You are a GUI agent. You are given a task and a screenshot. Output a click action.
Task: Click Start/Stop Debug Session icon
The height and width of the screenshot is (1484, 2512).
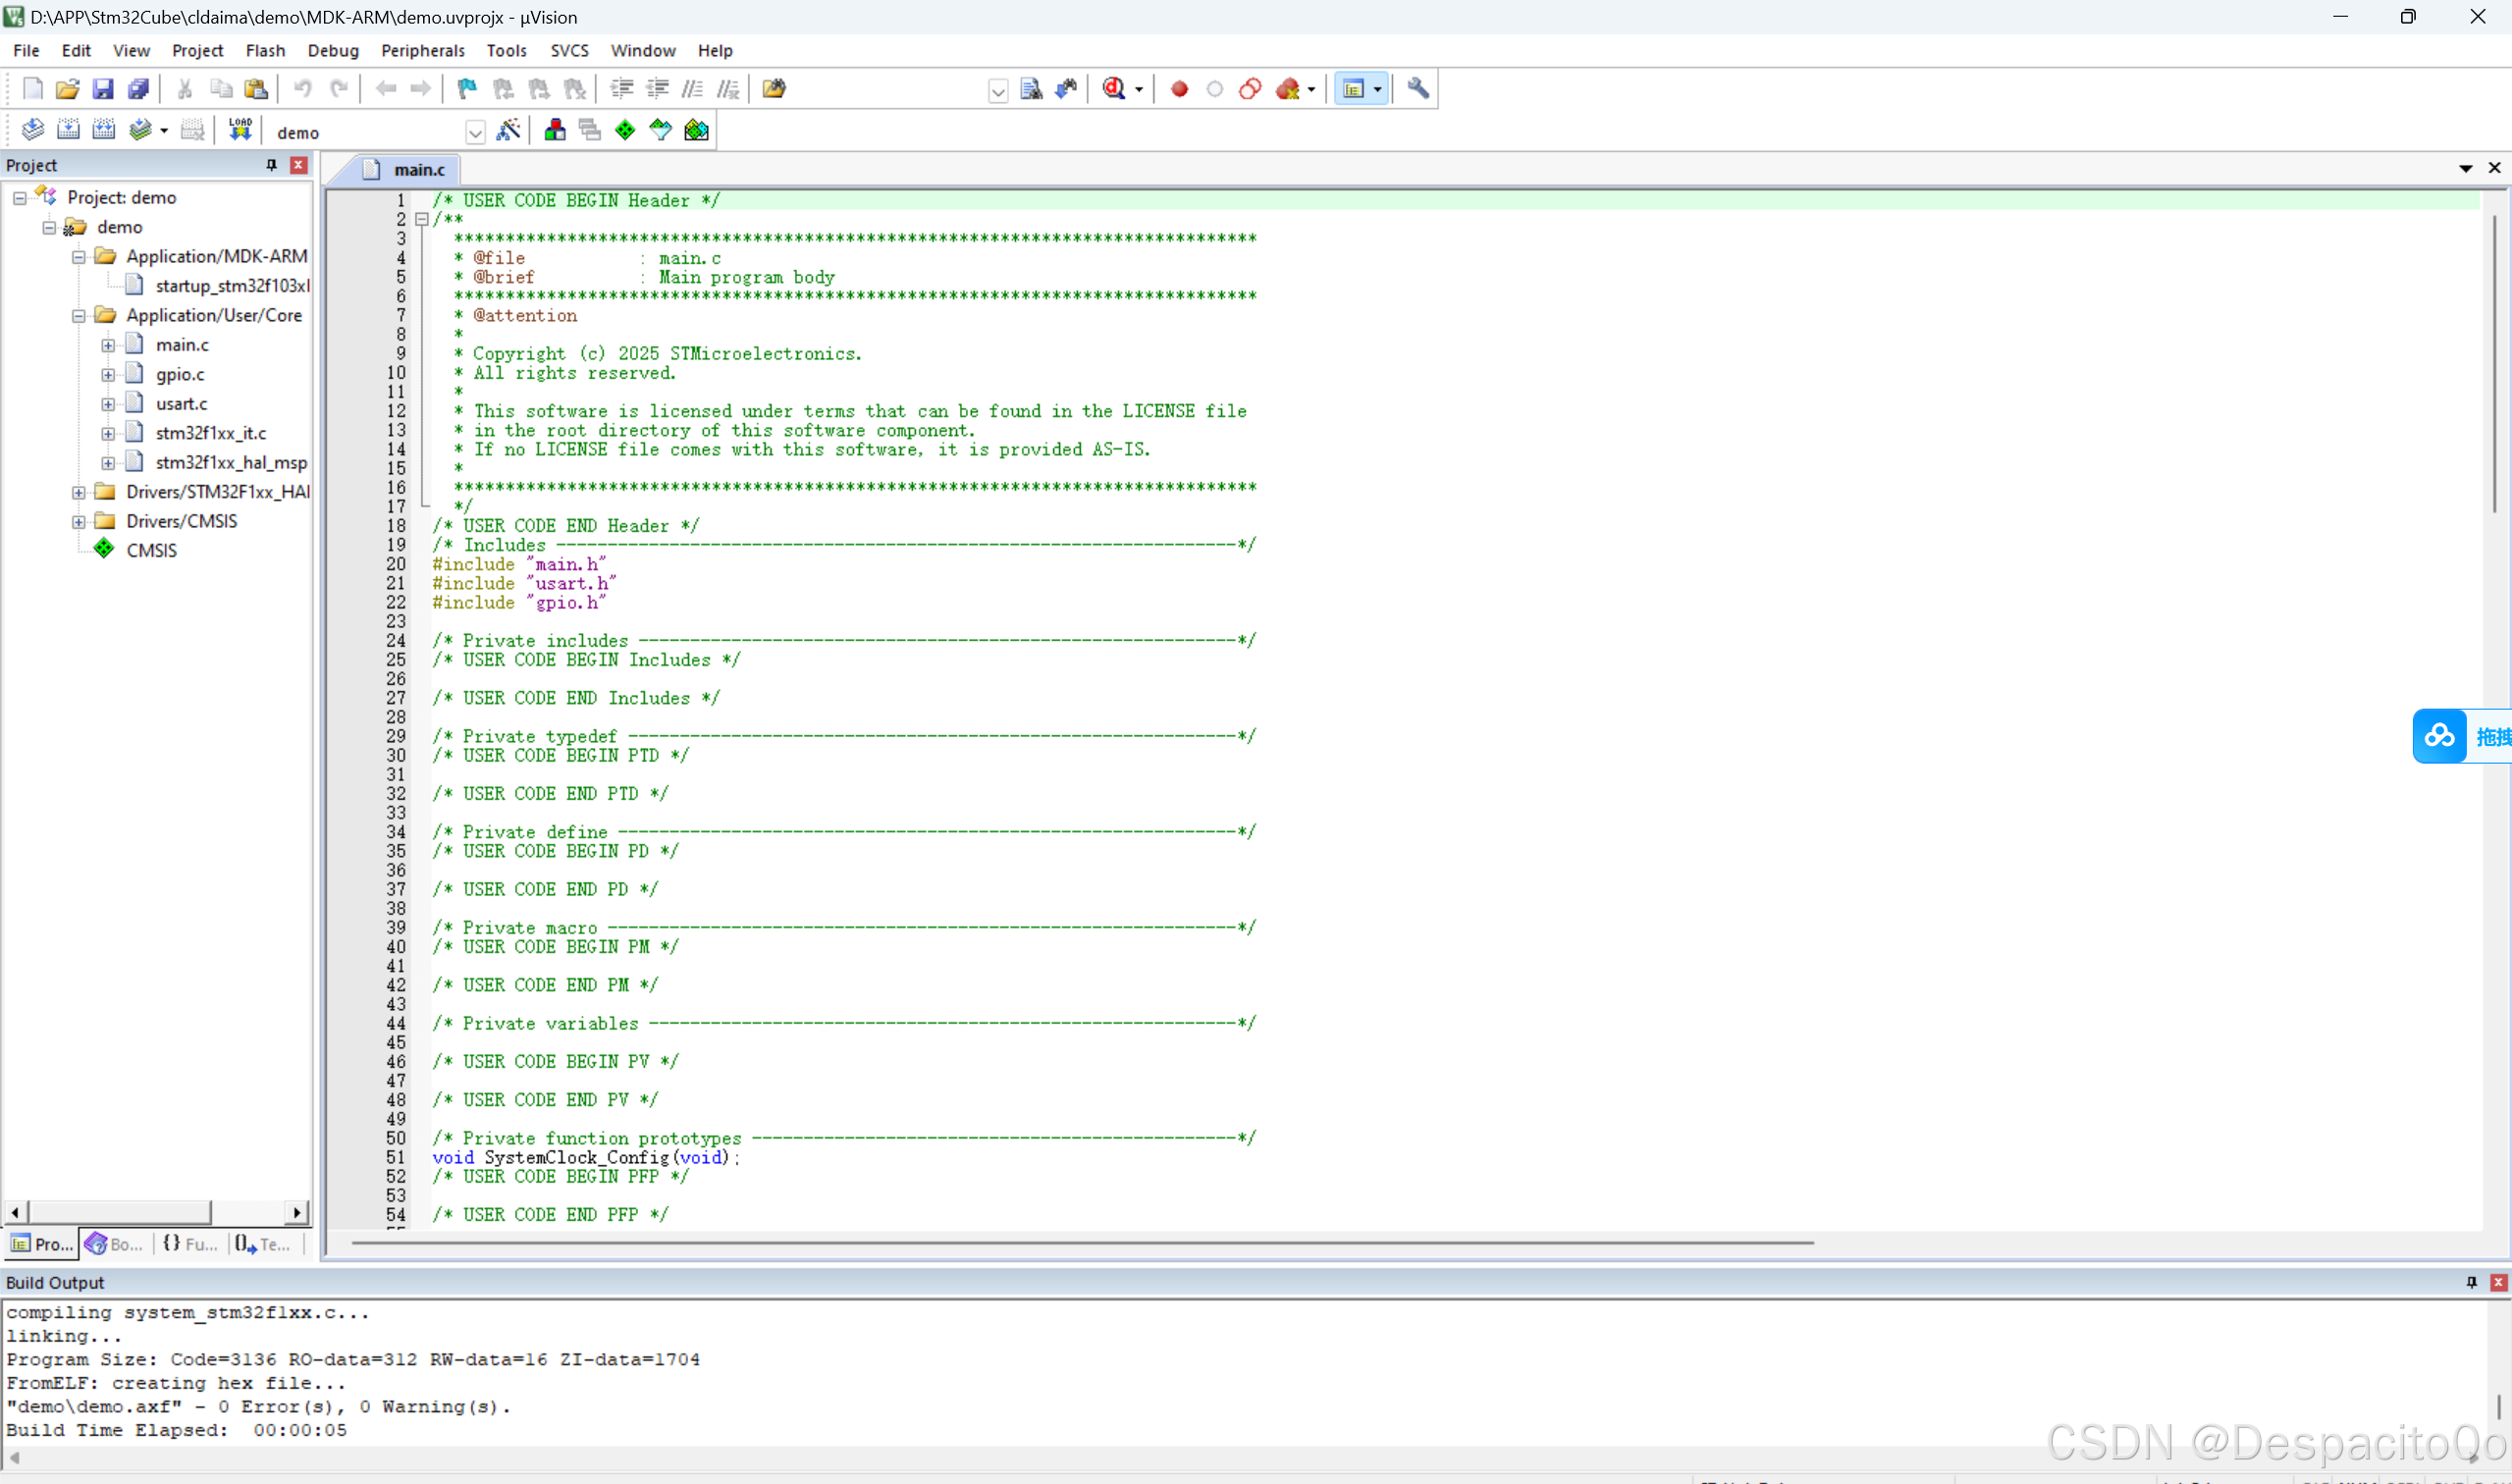[1115, 89]
